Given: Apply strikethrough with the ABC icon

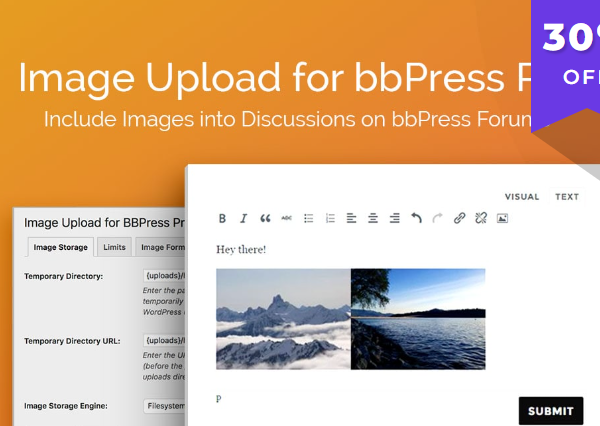Looking at the screenshot, I should click(286, 218).
